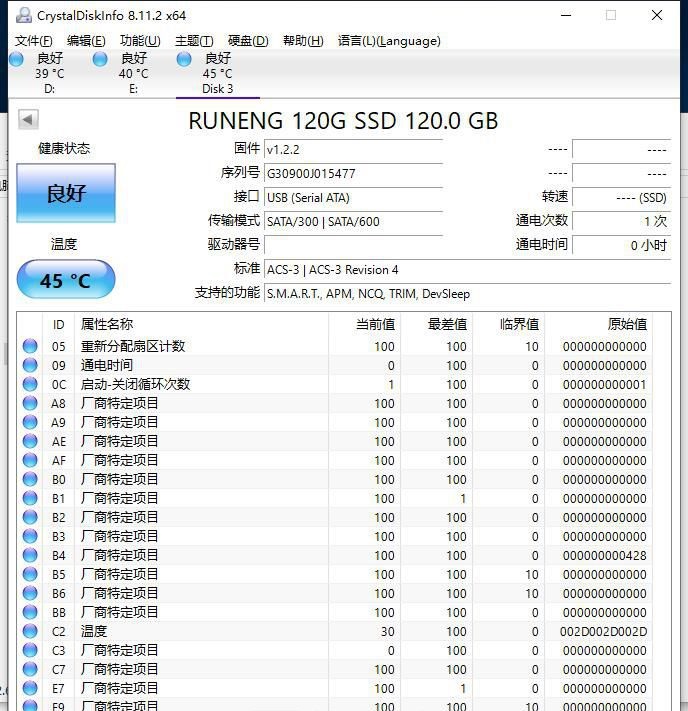This screenshot has height=711, width=688.
Task: Click the interface field USB (Serial ATA)
Action: [353, 197]
